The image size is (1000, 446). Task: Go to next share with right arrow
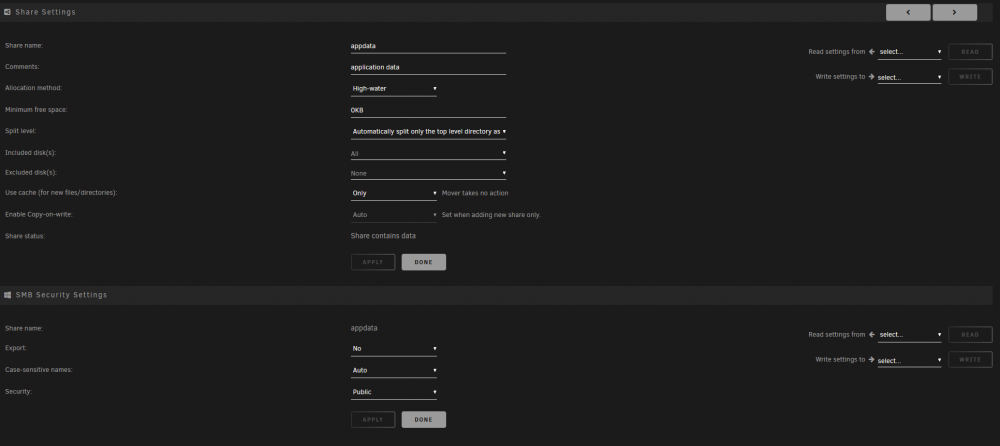(955, 12)
